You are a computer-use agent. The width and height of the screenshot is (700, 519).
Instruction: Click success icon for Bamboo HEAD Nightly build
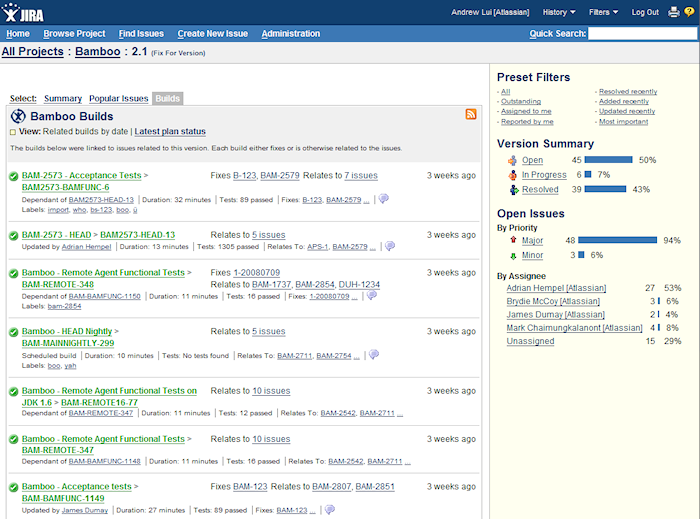pos(13,332)
